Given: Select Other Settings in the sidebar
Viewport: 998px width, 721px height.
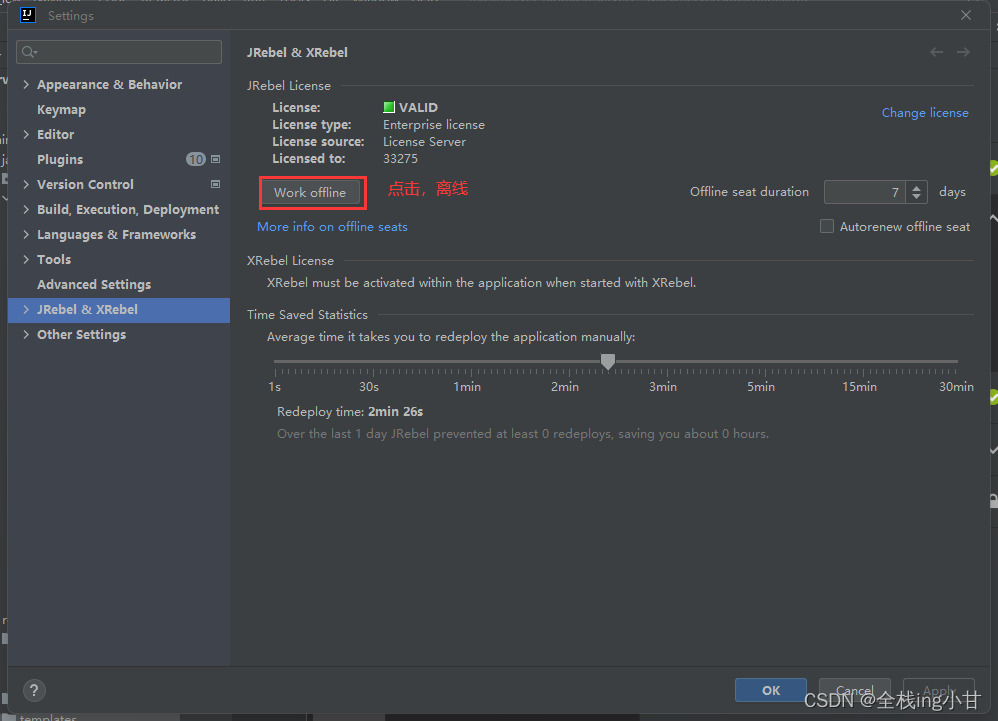Looking at the screenshot, I should click(81, 334).
